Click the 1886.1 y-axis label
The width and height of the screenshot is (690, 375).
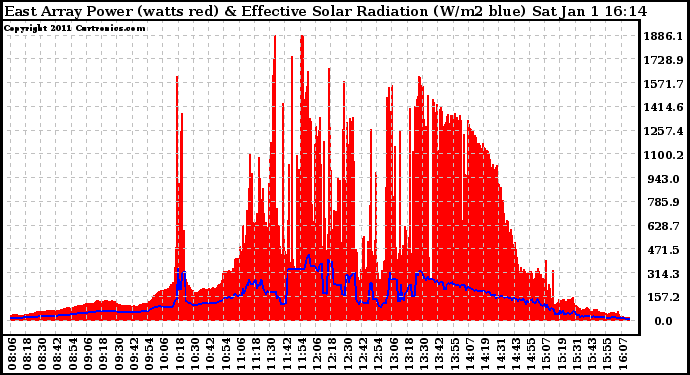(663, 36)
